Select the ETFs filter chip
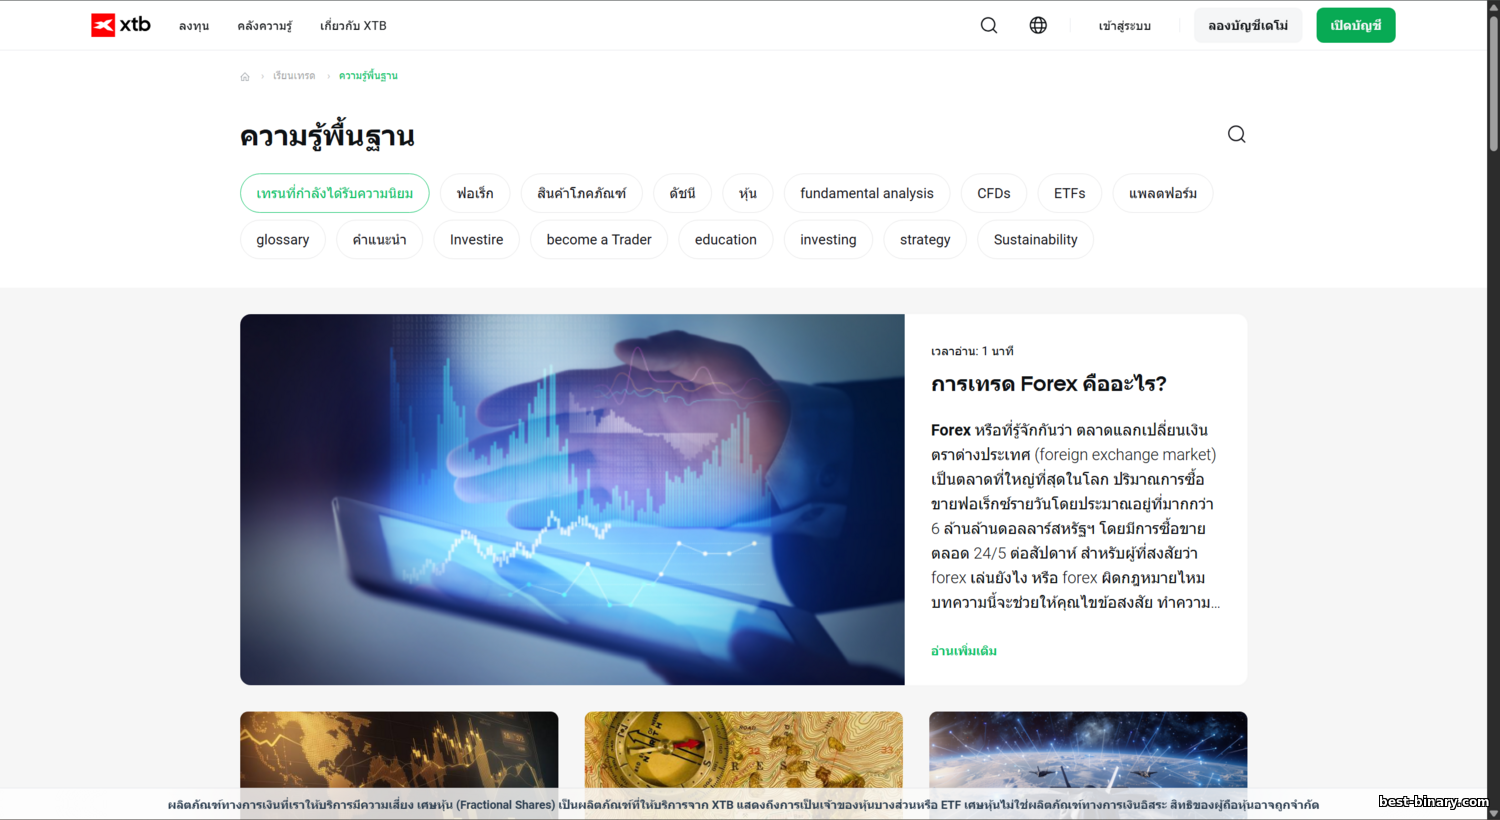 [x=1069, y=193]
